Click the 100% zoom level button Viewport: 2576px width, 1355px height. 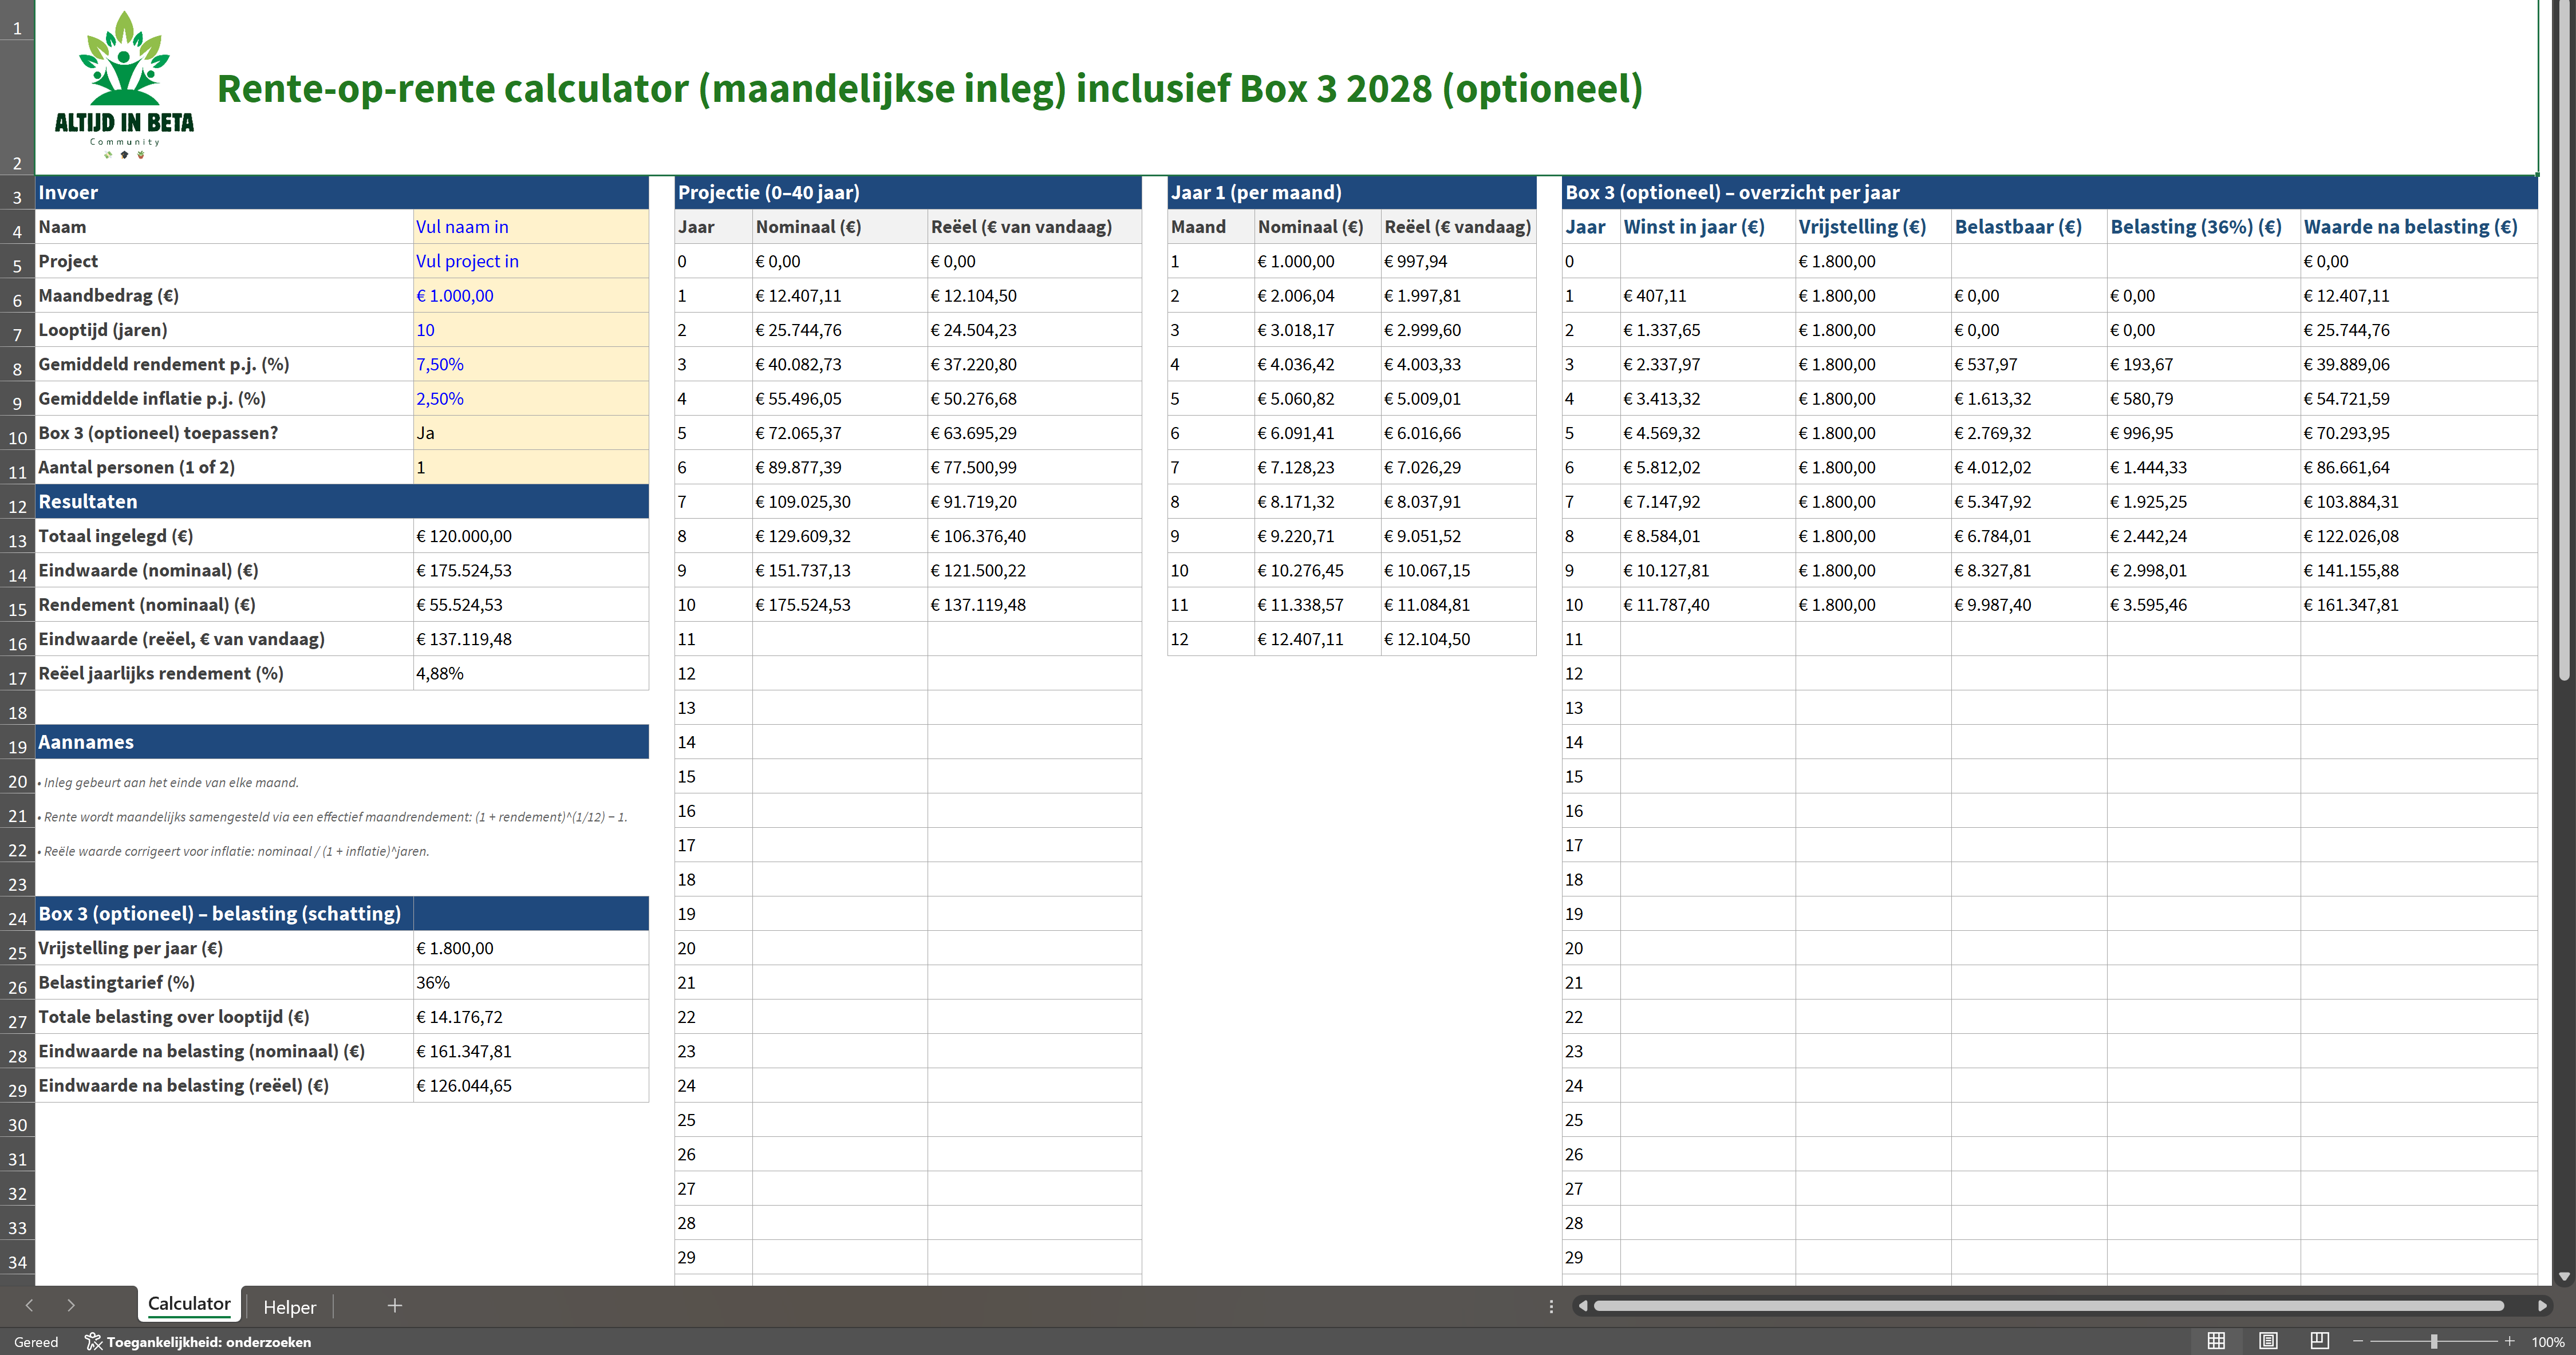click(x=2547, y=1342)
